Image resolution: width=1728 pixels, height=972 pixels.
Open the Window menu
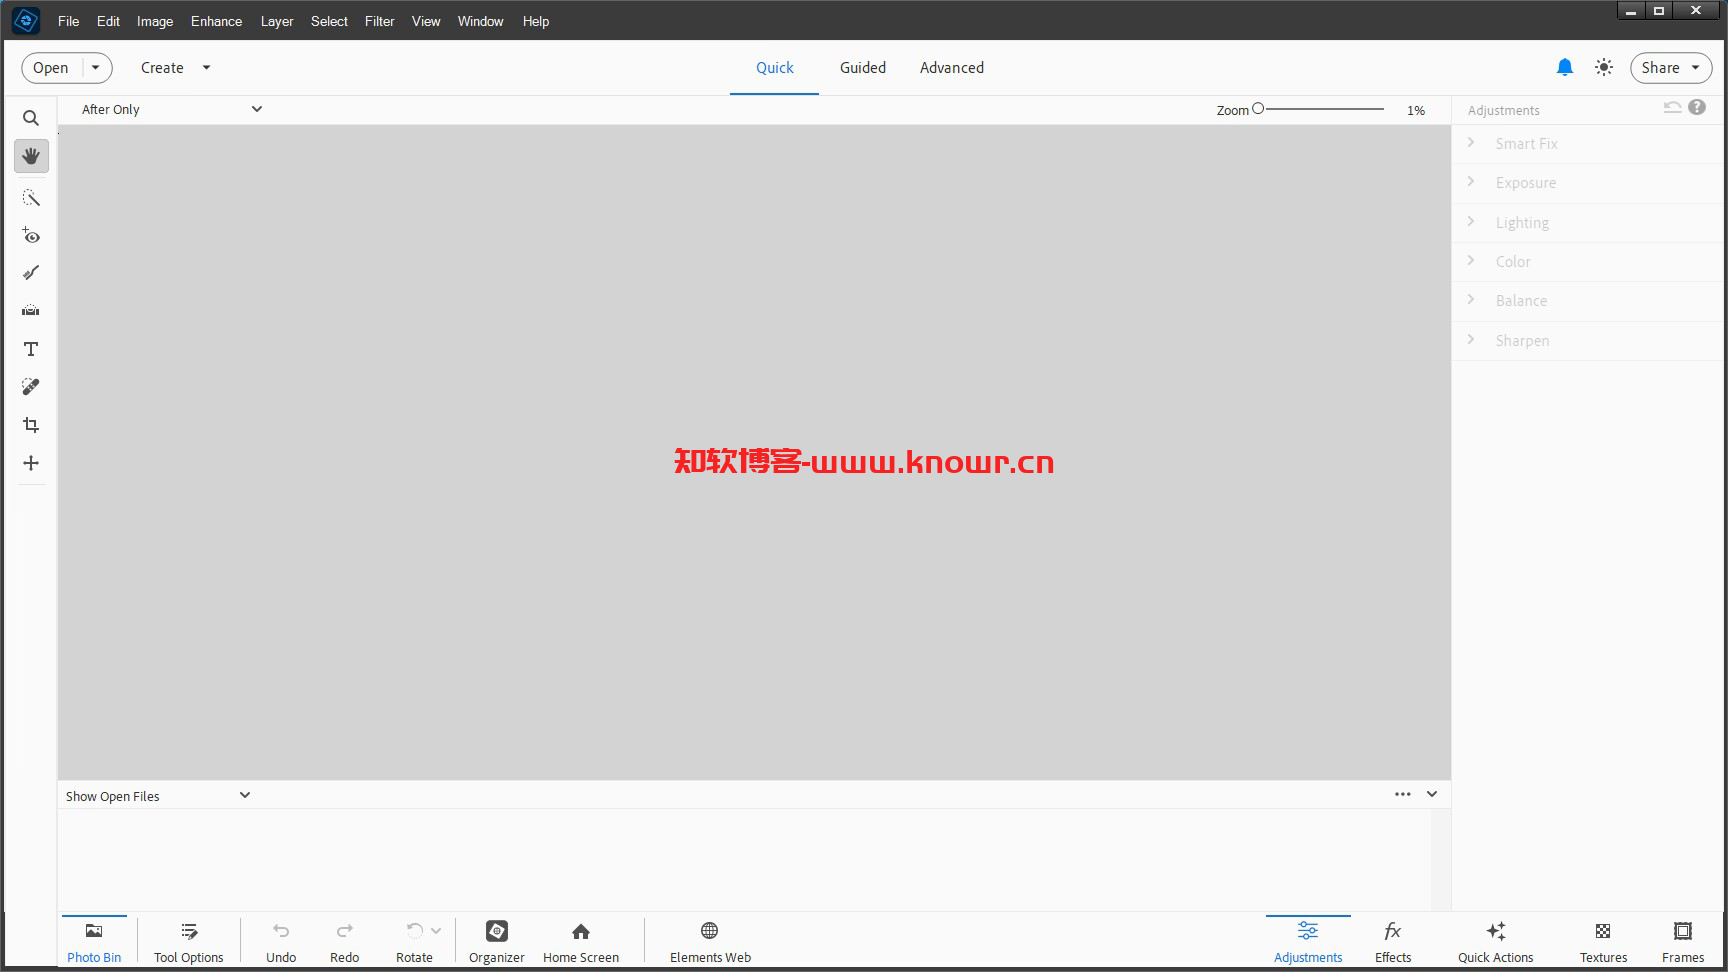point(480,21)
